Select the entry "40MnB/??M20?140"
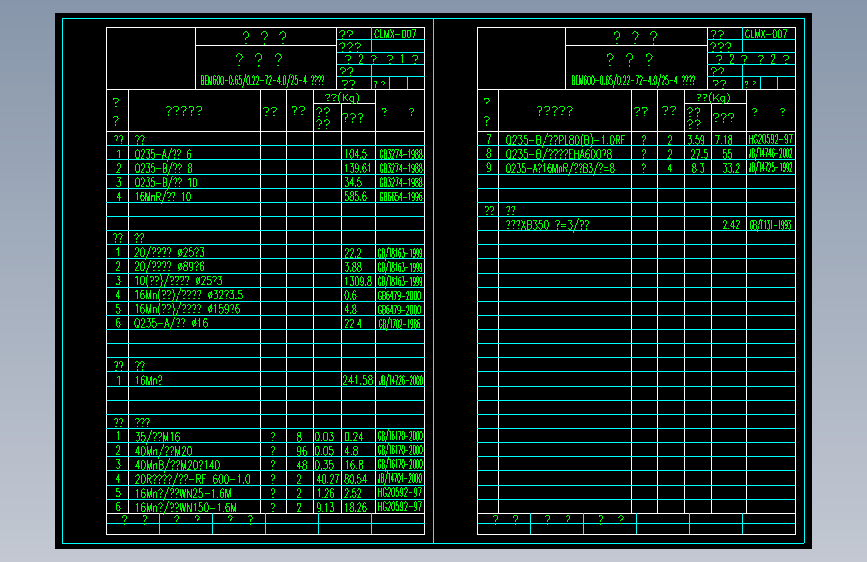867x562 pixels. click(177, 465)
